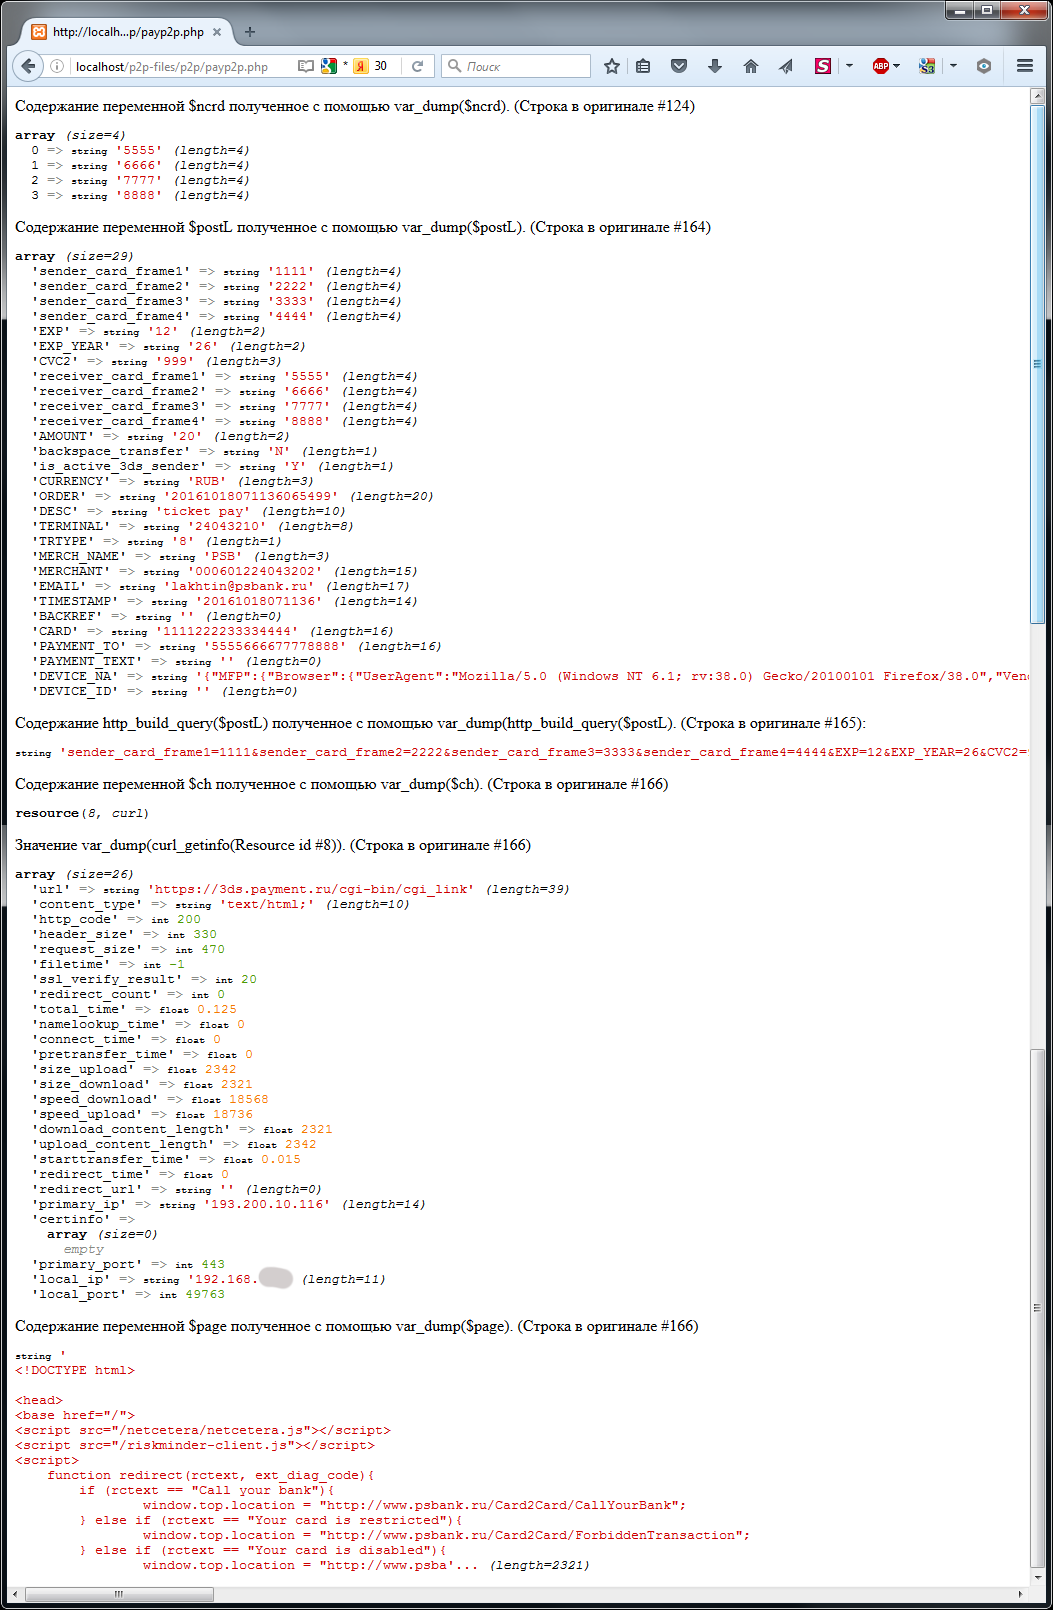Click the Google S3 extension icon
The width and height of the screenshot is (1053, 1610).
coord(927,66)
